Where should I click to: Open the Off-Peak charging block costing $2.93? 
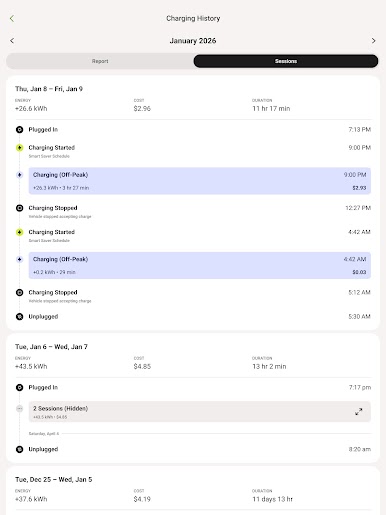click(200, 181)
